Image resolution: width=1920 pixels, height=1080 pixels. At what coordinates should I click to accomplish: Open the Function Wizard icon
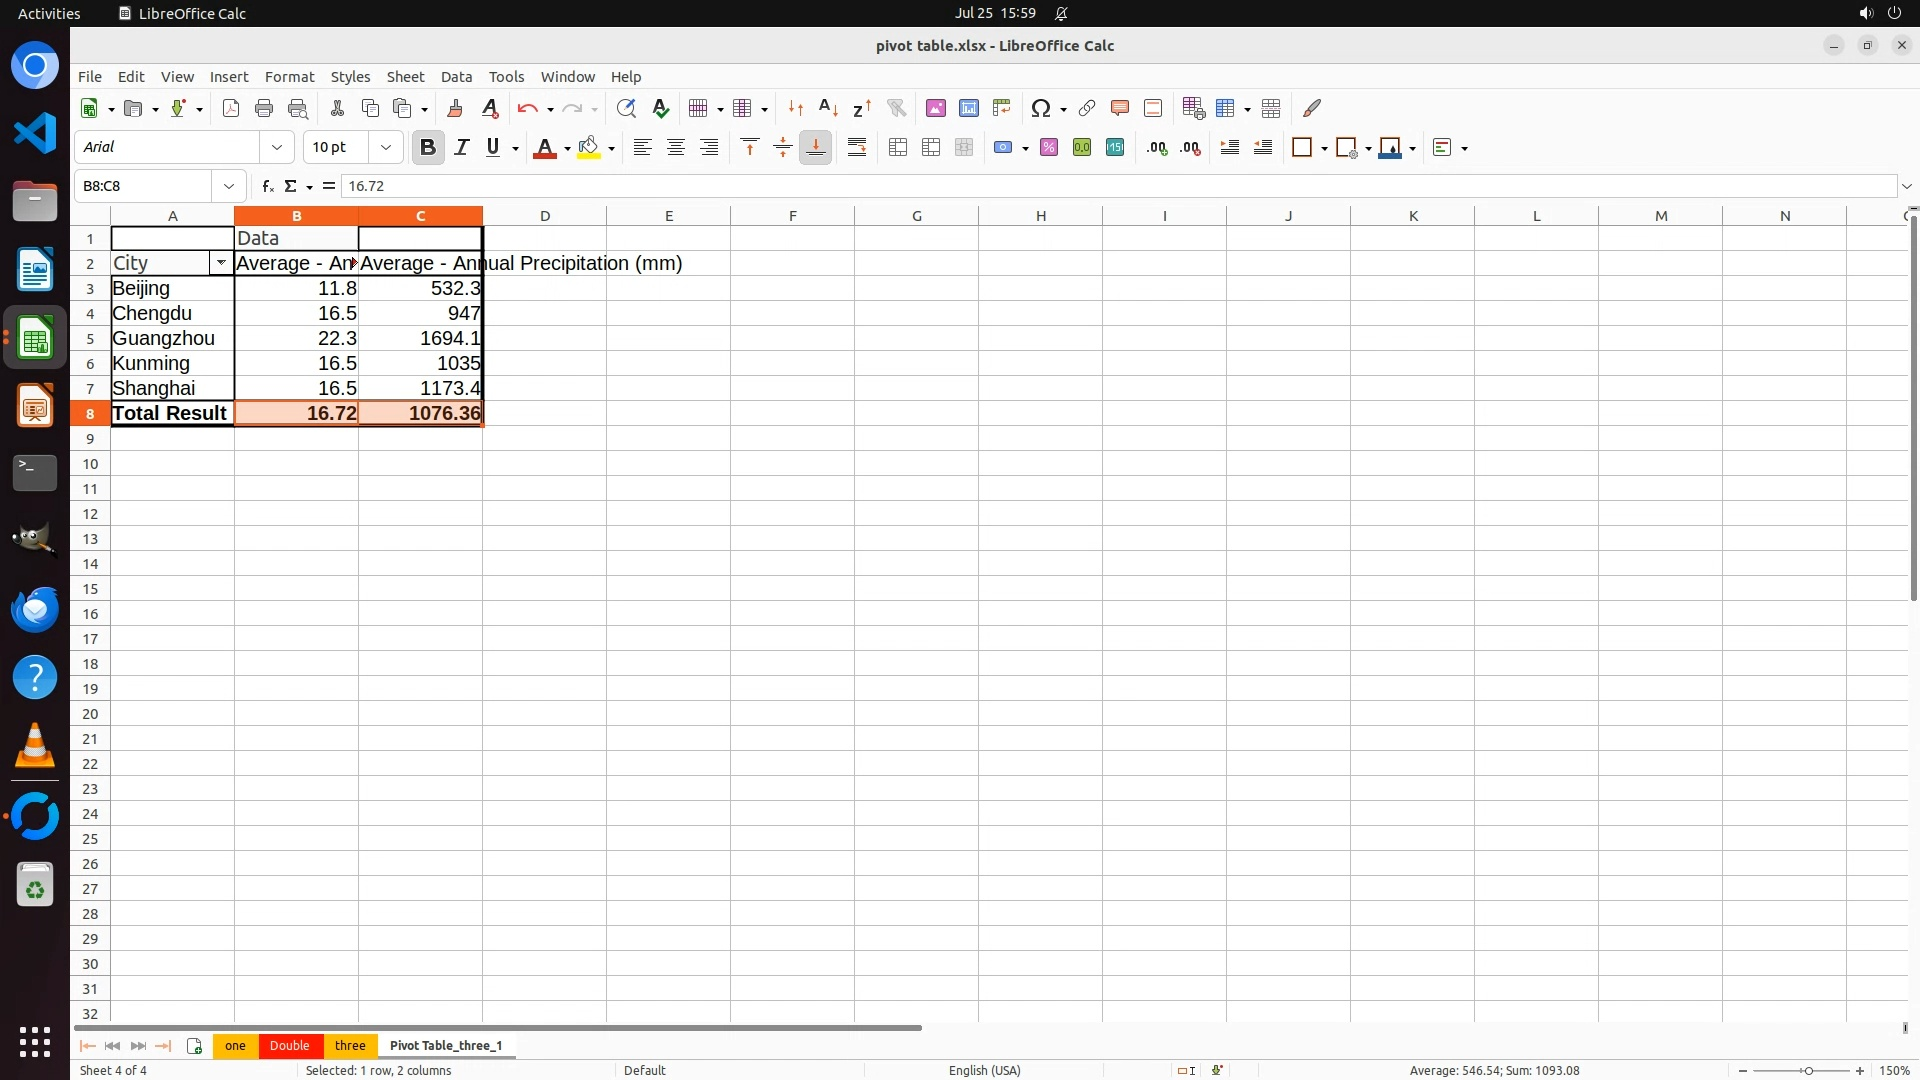(267, 186)
